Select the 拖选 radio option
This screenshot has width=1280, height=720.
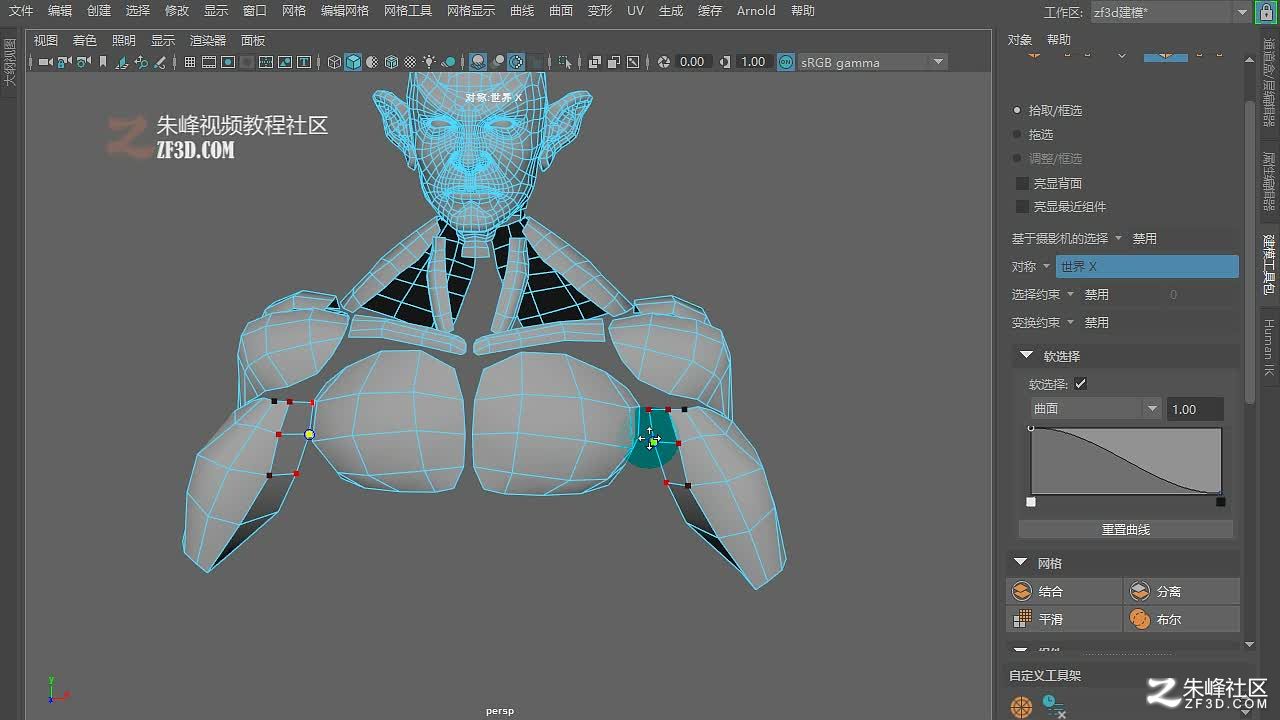(x=1018, y=134)
